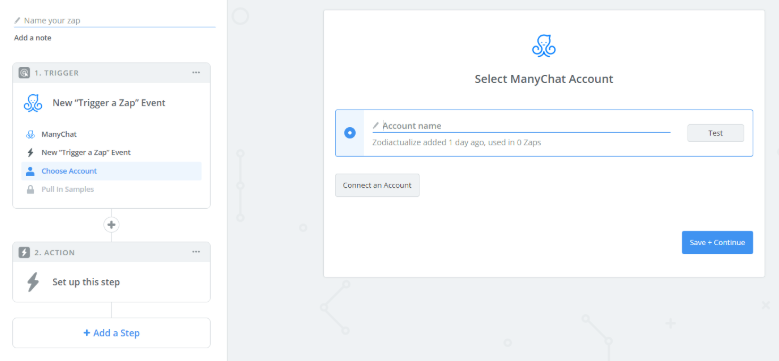The image size is (779, 361).
Task: Click the Add a note link
Action: [x=32, y=38]
